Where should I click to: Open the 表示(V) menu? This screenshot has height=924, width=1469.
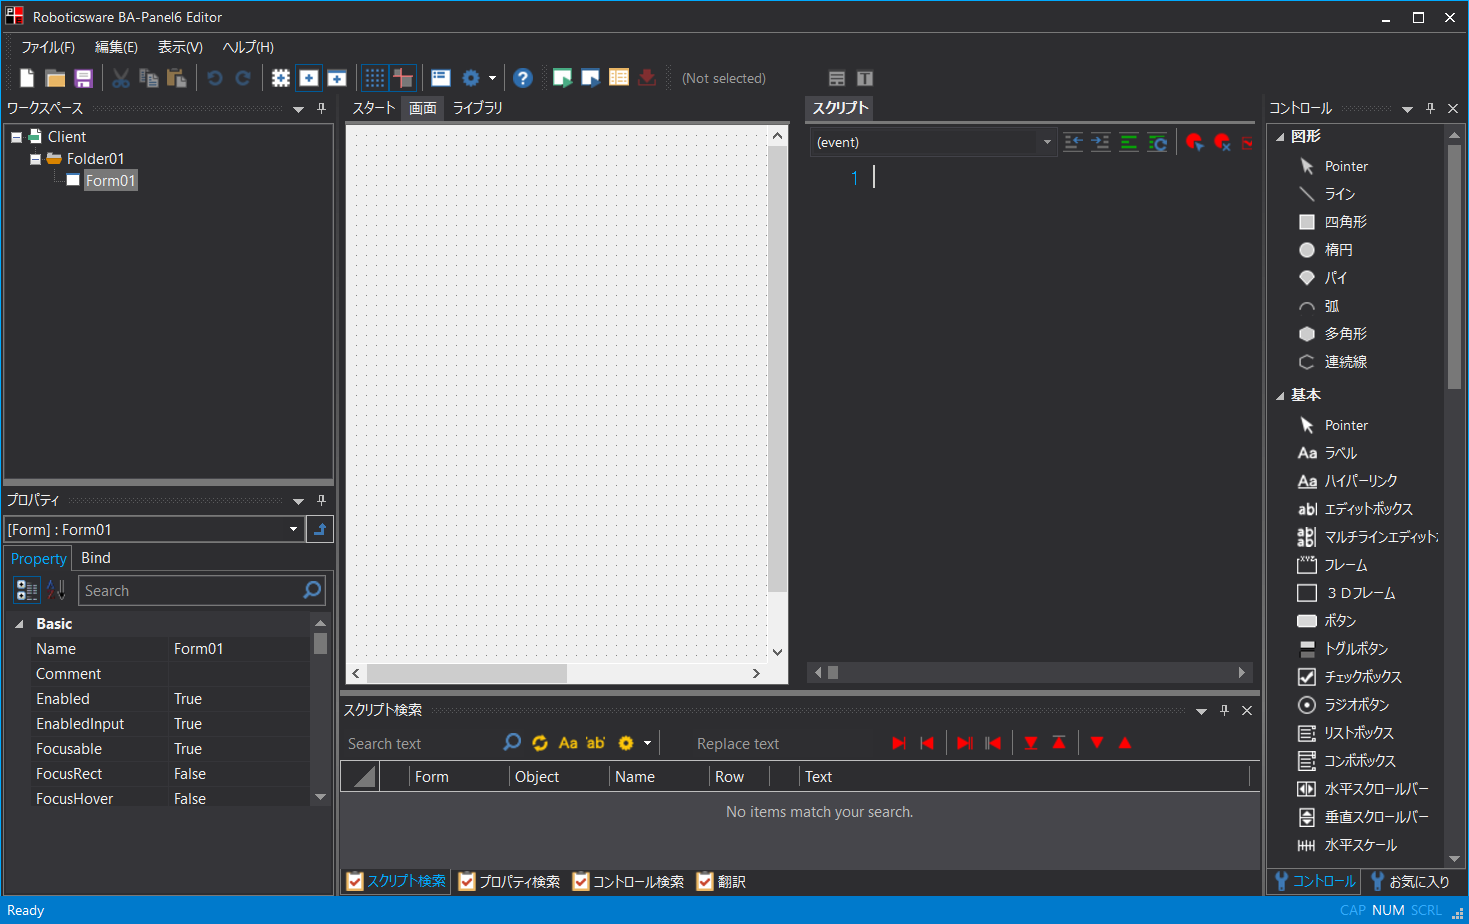179,47
